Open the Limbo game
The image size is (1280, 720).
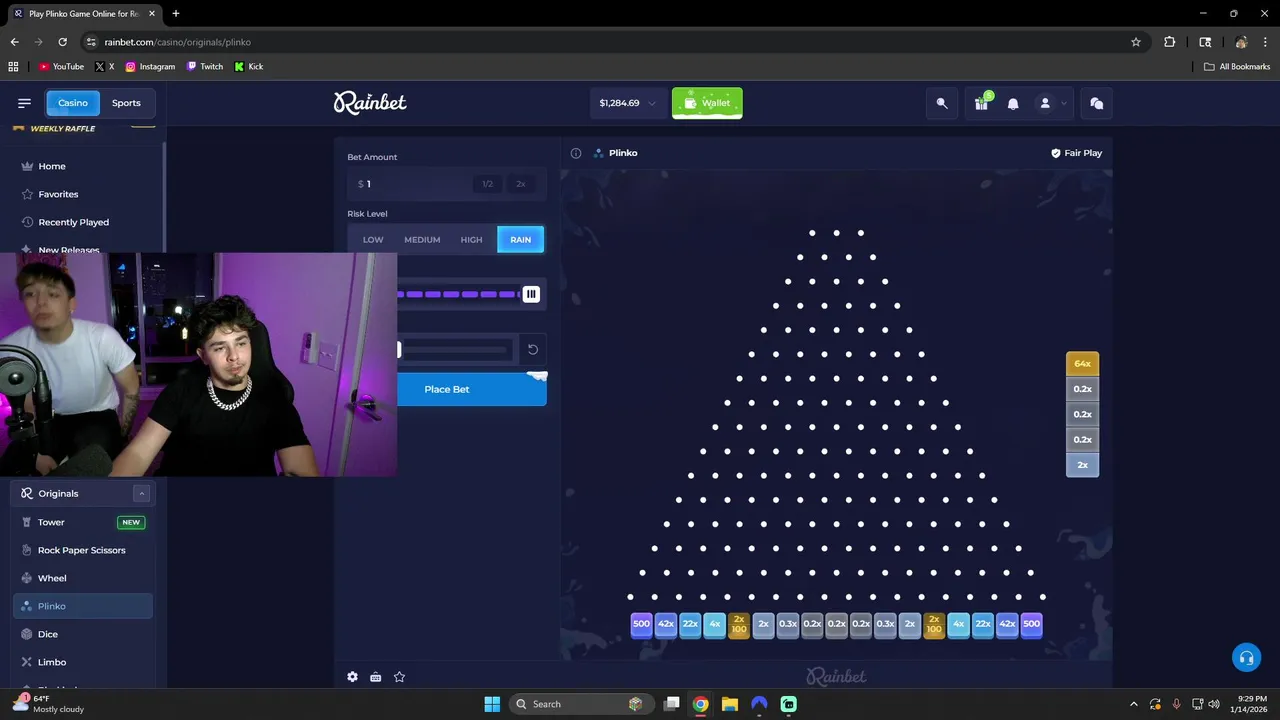(82, 662)
